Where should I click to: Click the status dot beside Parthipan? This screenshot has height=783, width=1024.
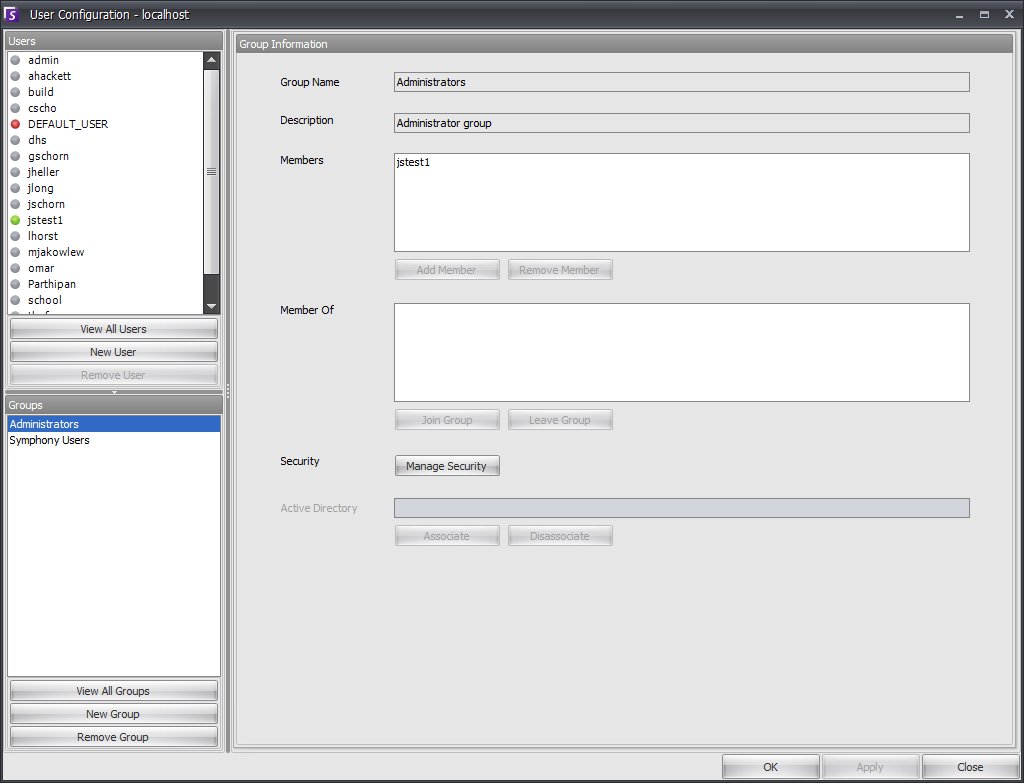(16, 284)
